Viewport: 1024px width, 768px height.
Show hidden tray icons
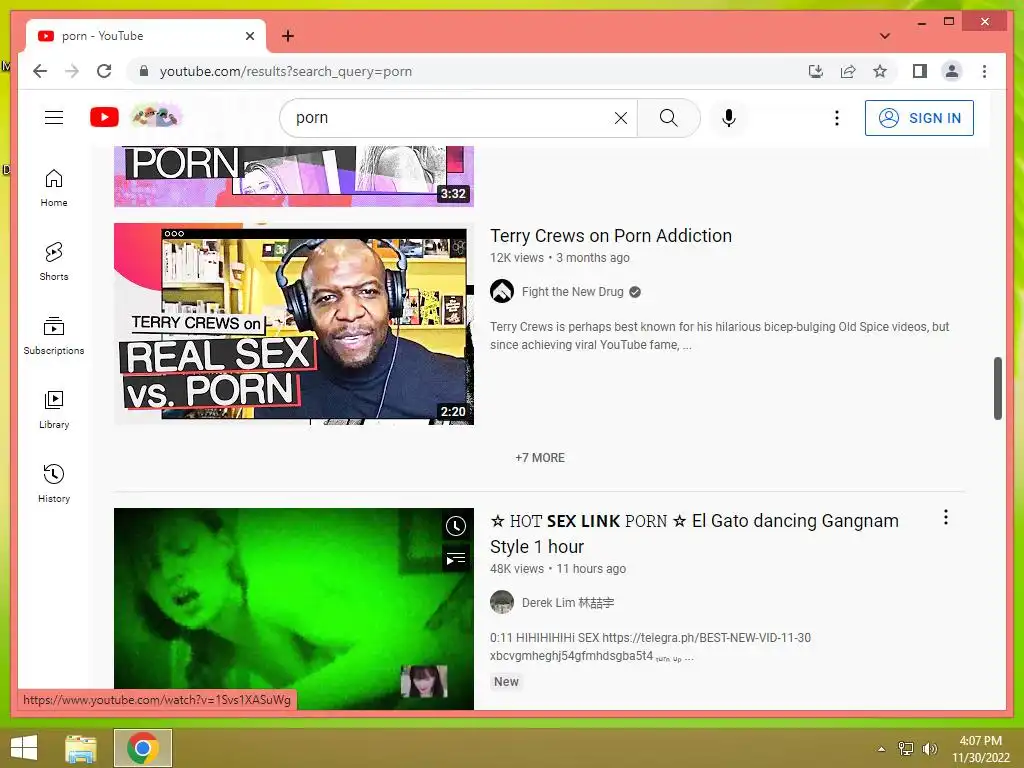881,749
